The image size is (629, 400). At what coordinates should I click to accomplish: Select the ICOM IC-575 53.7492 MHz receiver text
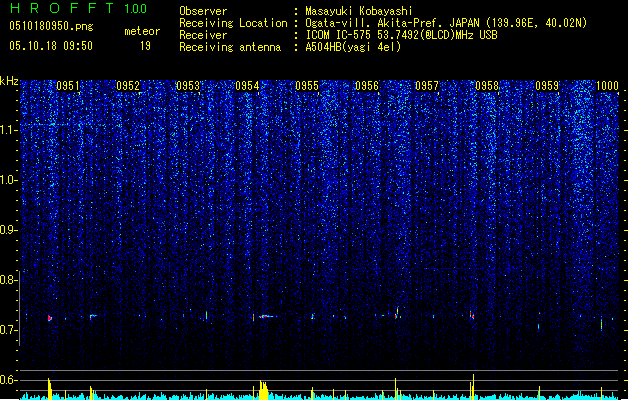click(x=402, y=35)
